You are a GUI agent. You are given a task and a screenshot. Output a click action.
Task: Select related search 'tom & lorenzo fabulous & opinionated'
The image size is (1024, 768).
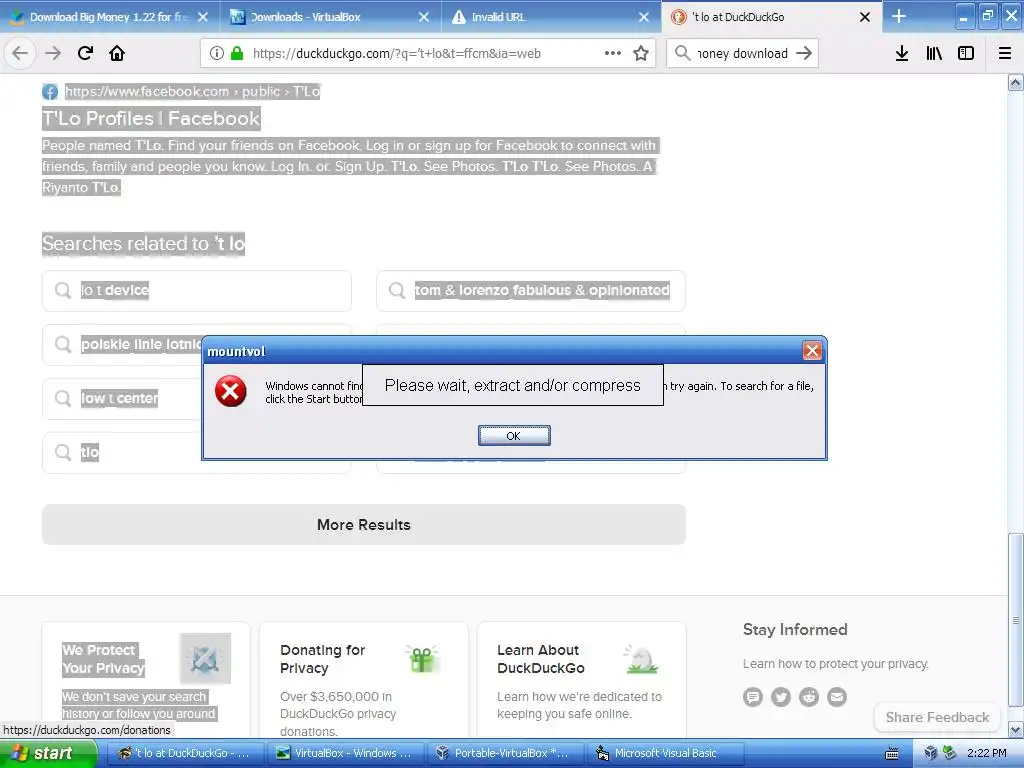(x=531, y=291)
